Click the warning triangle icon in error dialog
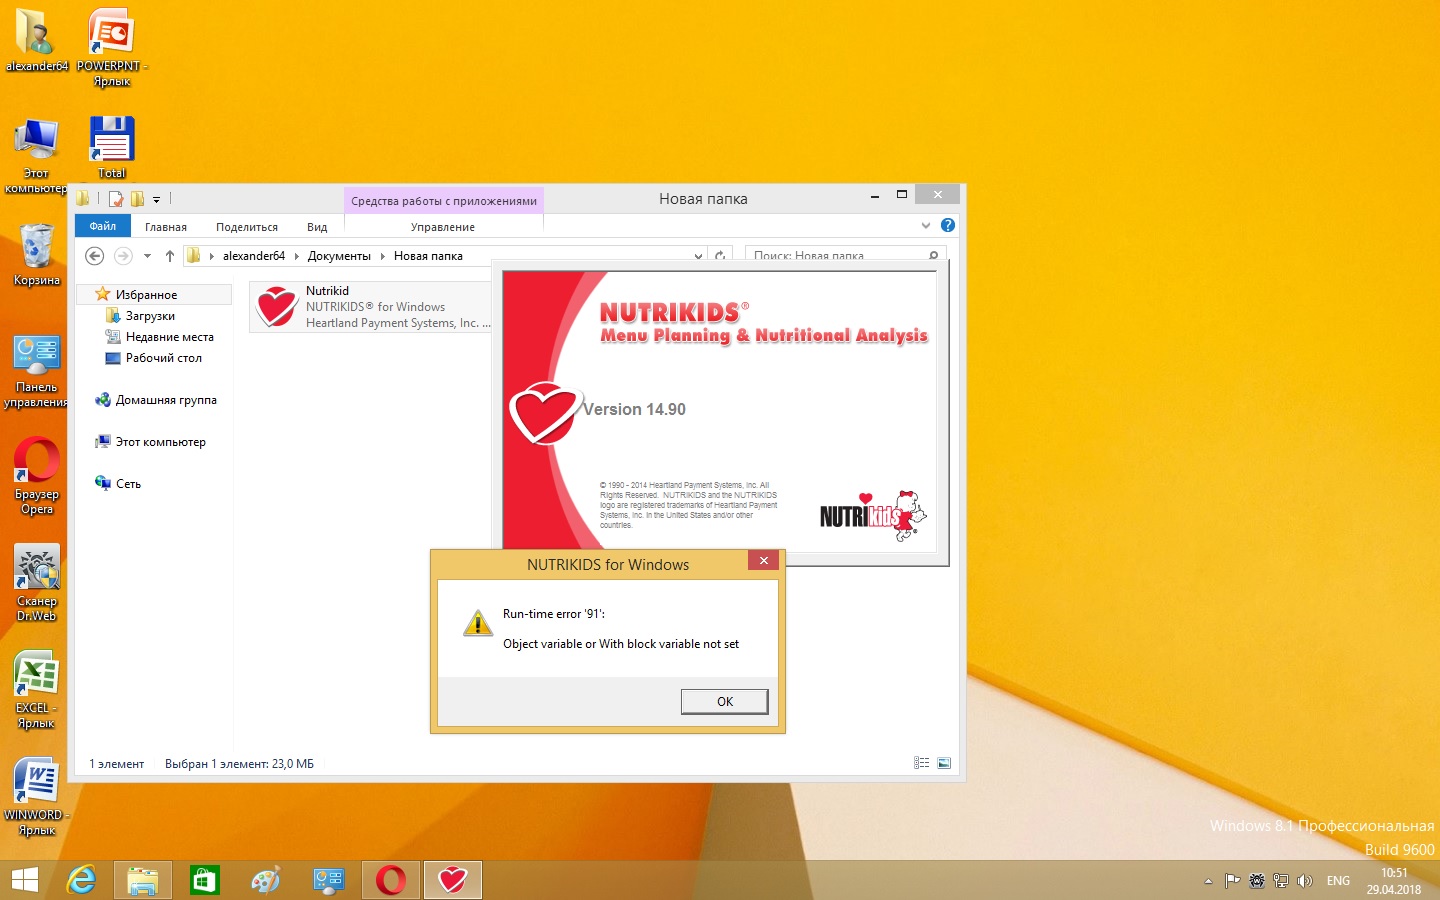This screenshot has width=1440, height=900. tap(478, 623)
